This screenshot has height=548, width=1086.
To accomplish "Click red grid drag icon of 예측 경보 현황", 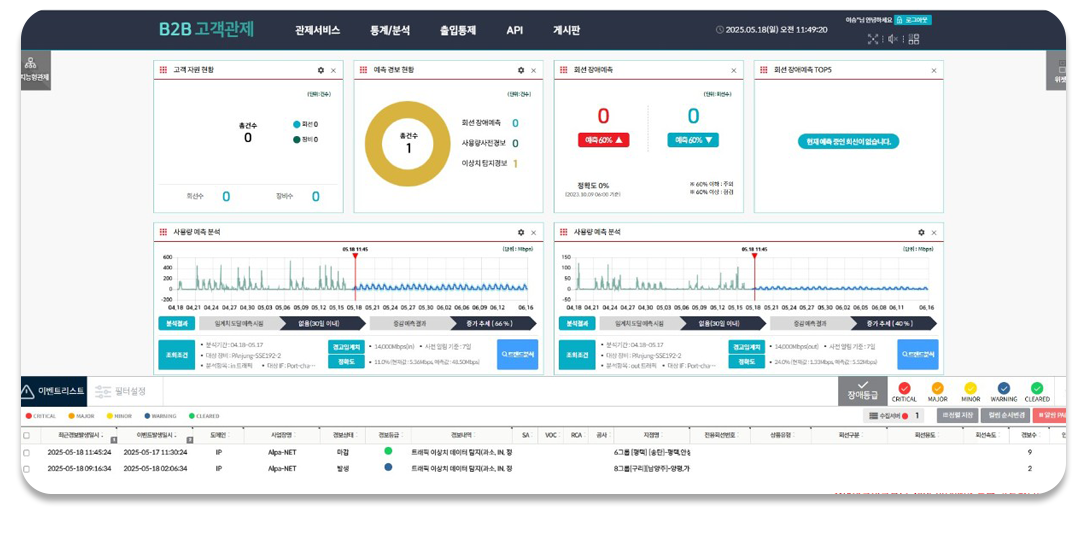I will click(x=364, y=70).
